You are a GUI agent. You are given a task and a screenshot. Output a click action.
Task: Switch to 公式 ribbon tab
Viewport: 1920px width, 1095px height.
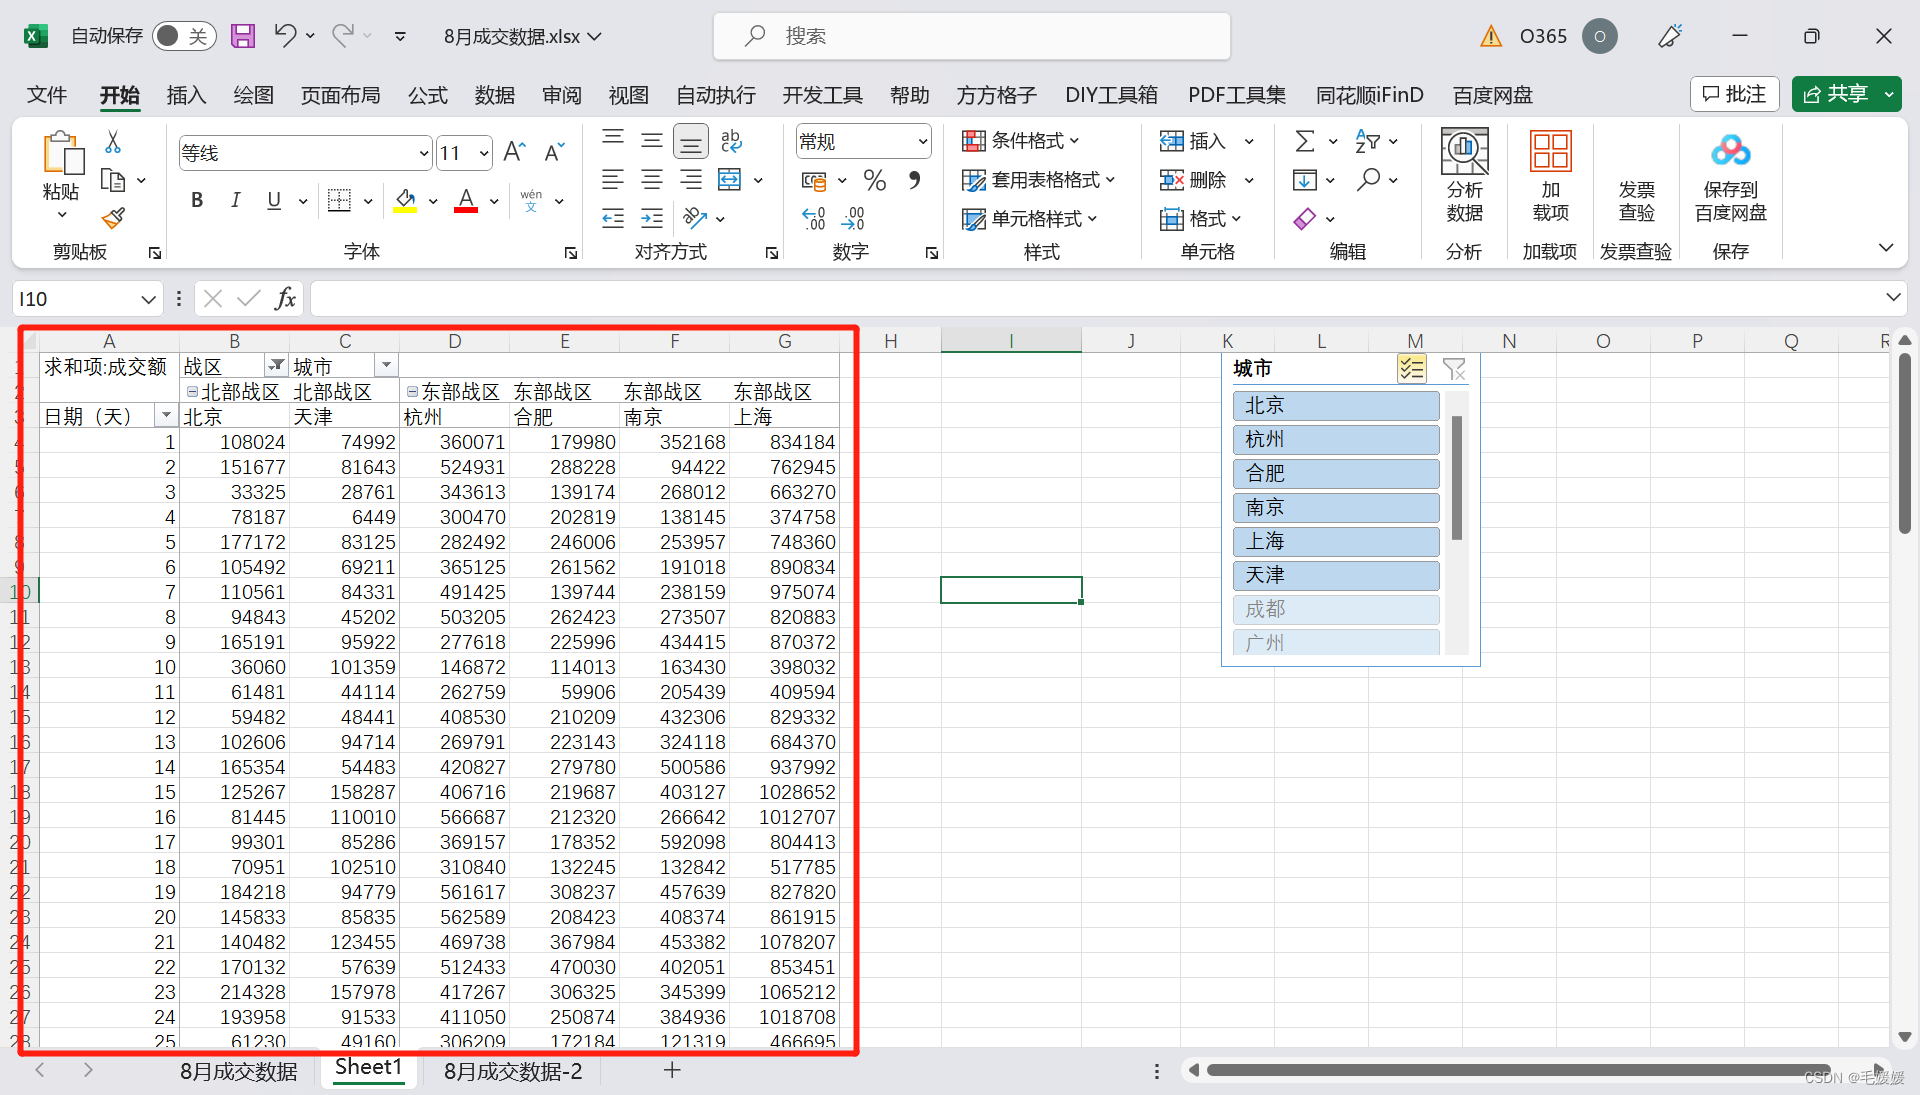pyautogui.click(x=428, y=95)
